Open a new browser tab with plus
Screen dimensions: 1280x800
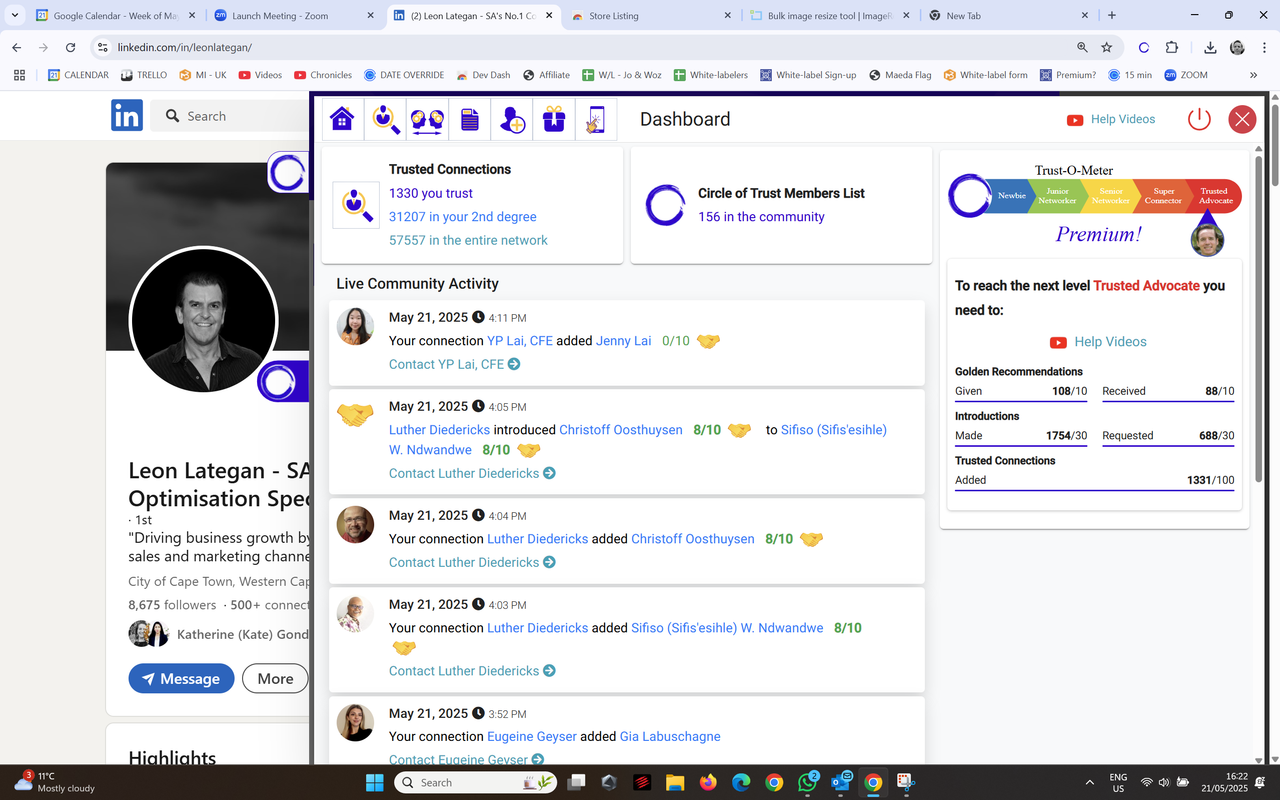coord(1112,16)
